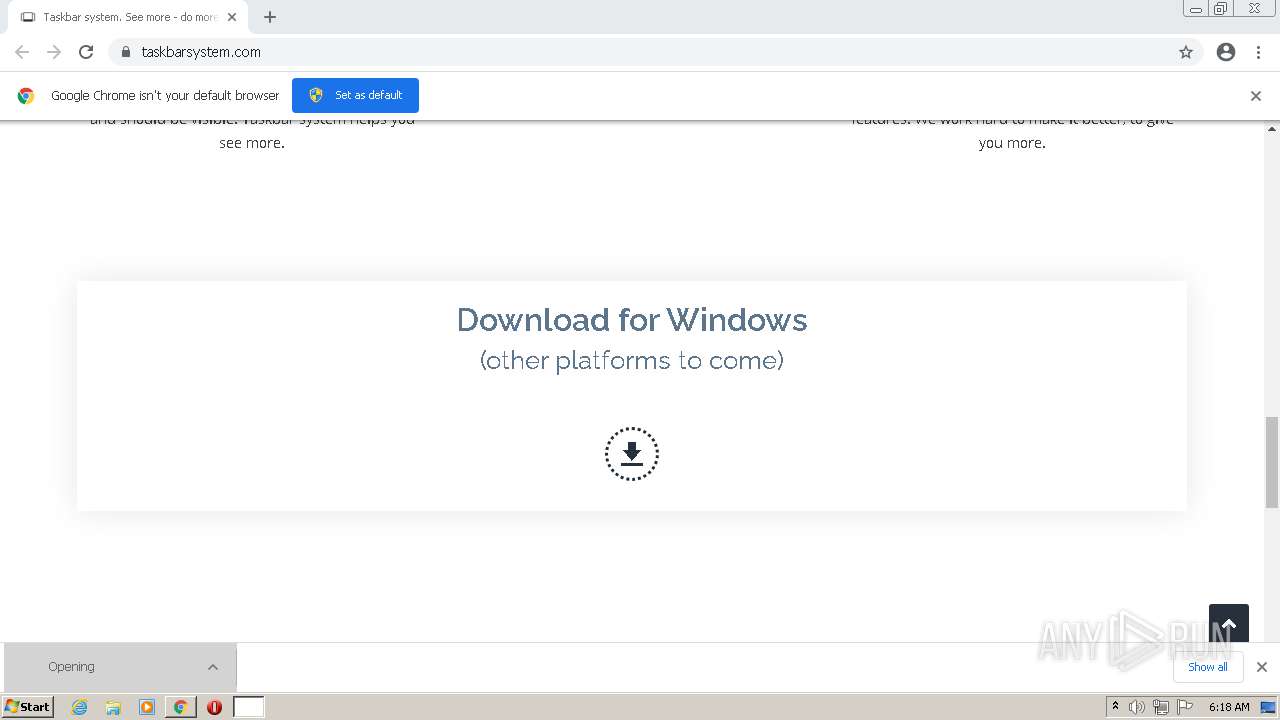Open the Windows Start menu
This screenshot has width=1280, height=720.
click(x=28, y=707)
